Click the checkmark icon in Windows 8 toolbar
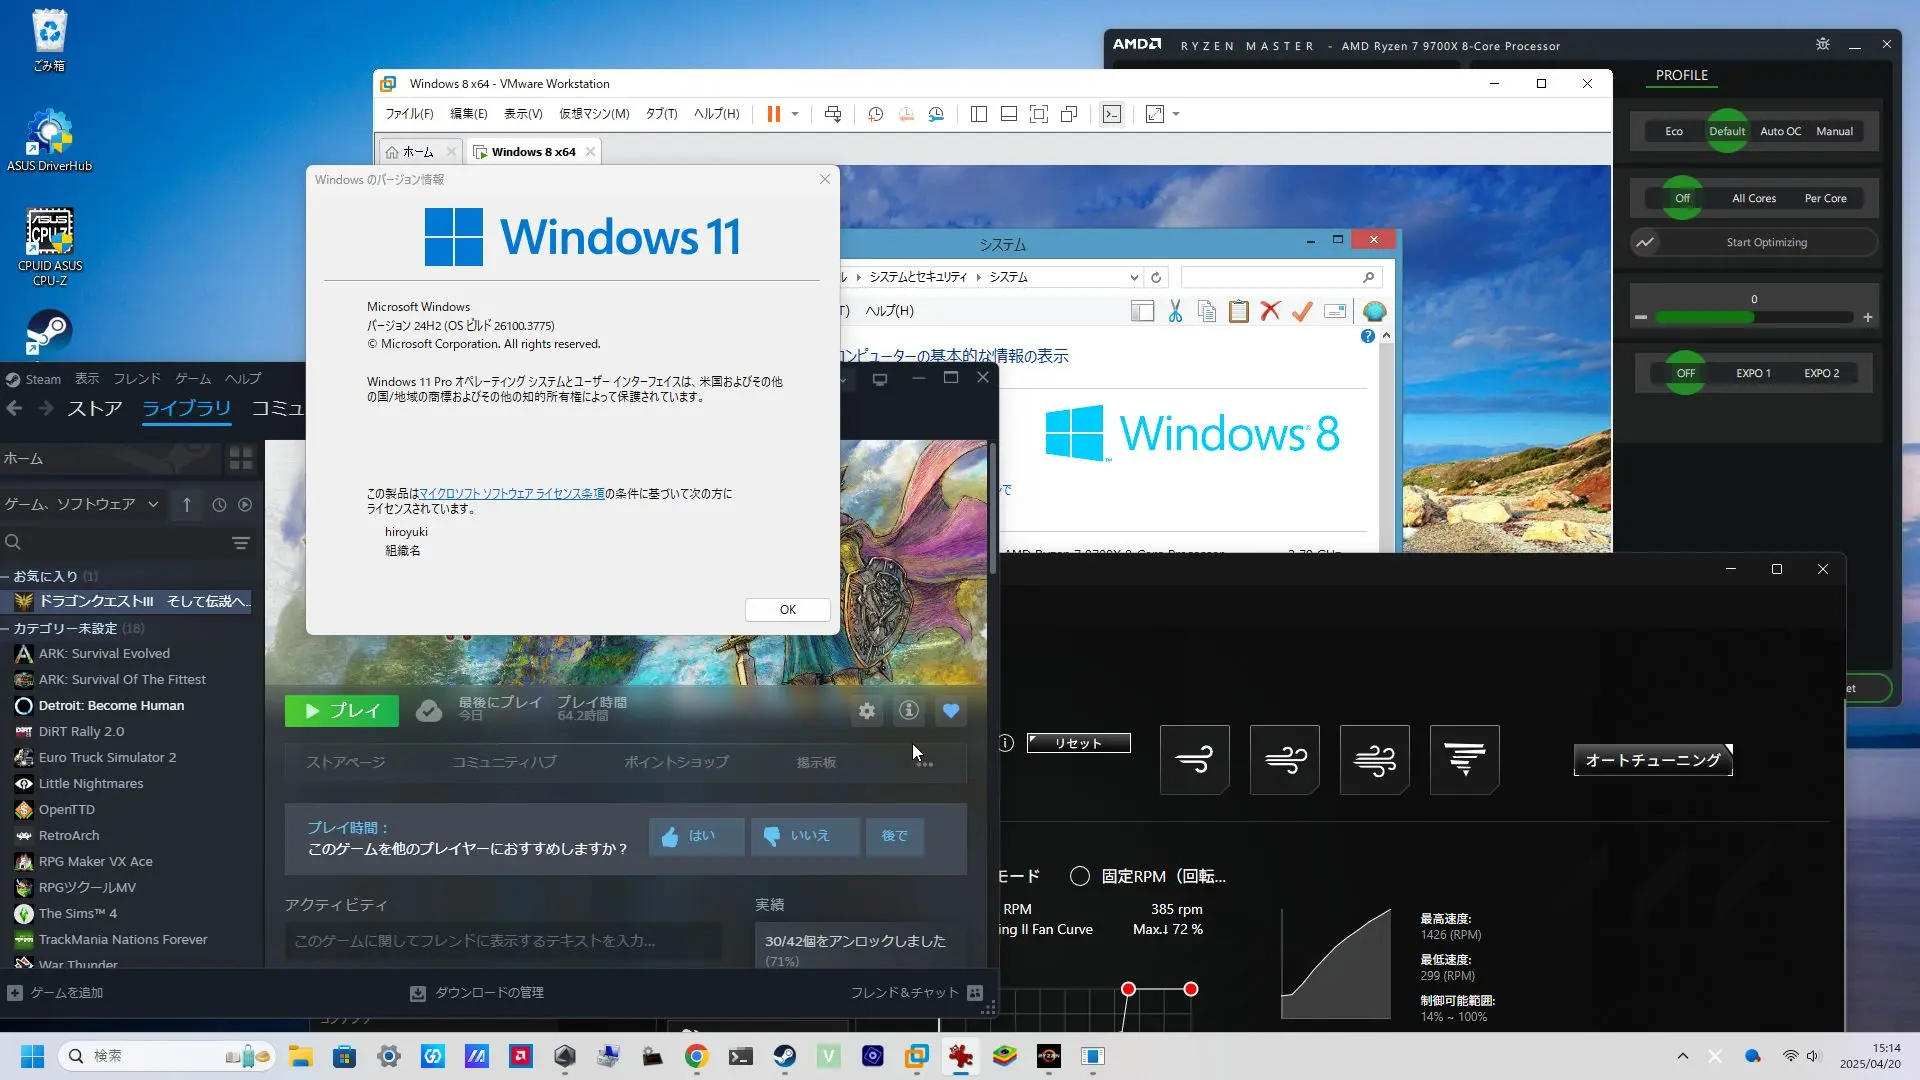The image size is (1920, 1080). [x=1302, y=311]
